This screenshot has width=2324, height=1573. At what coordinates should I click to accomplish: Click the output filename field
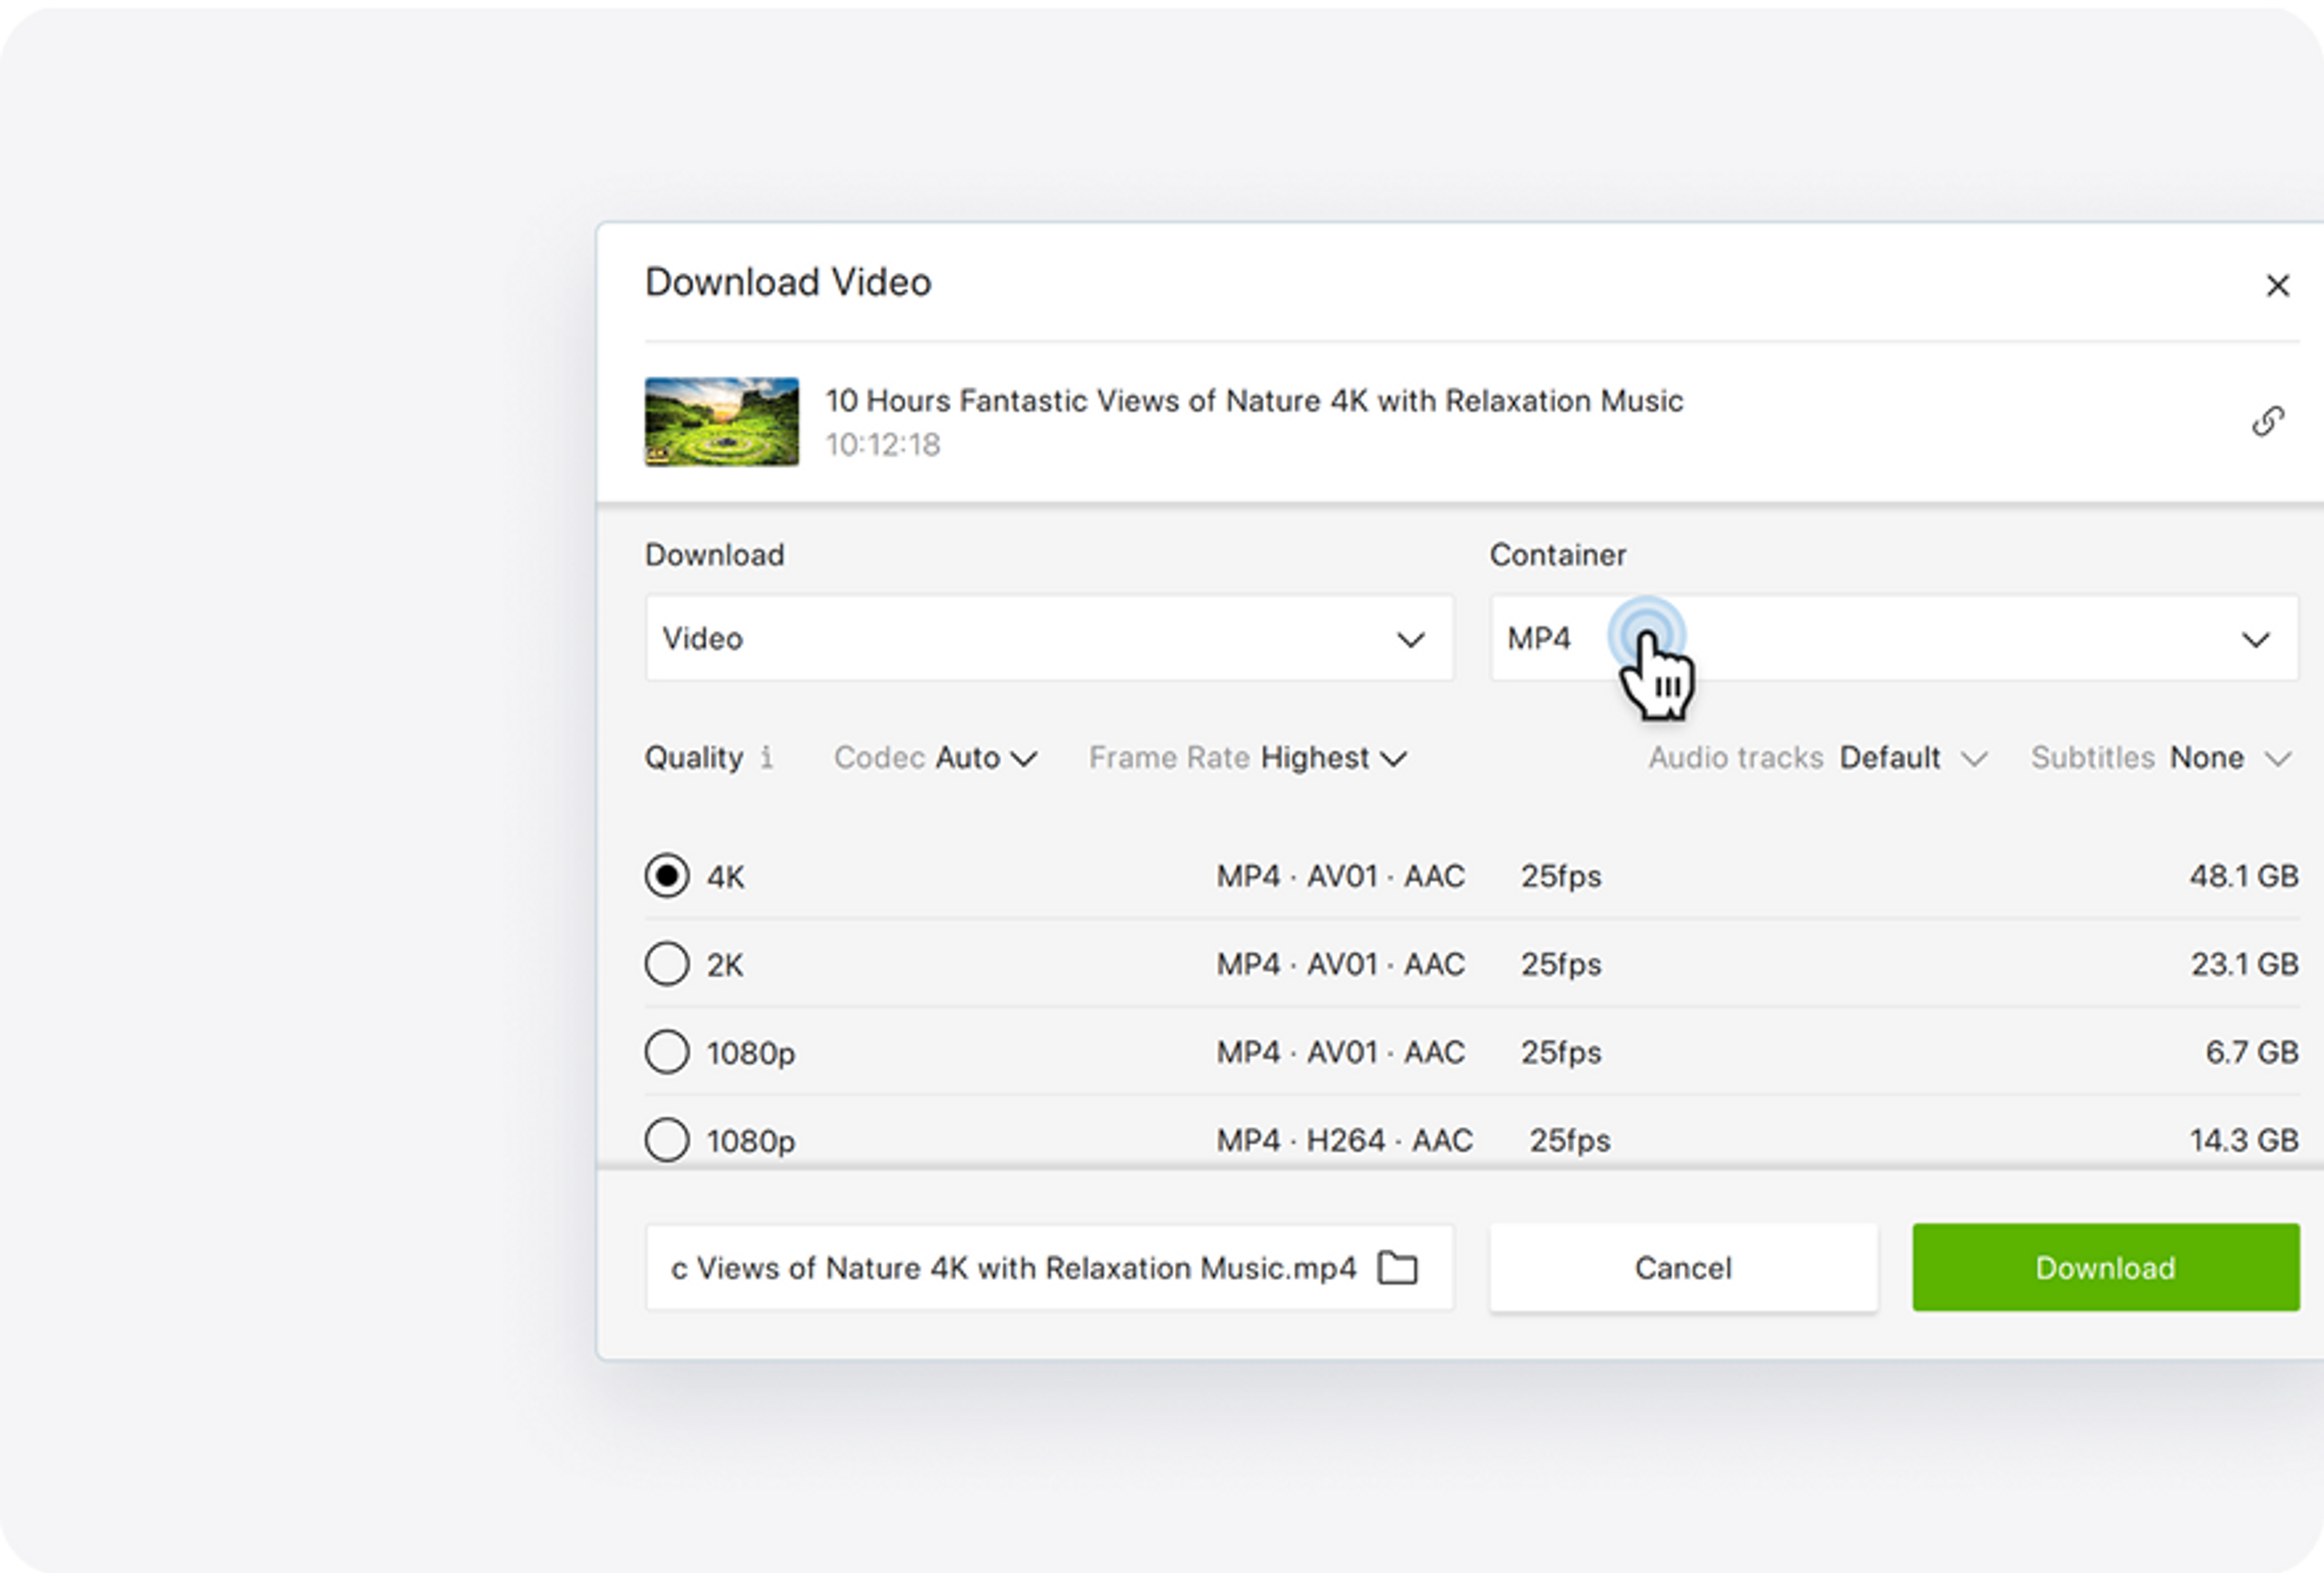pos(1012,1267)
